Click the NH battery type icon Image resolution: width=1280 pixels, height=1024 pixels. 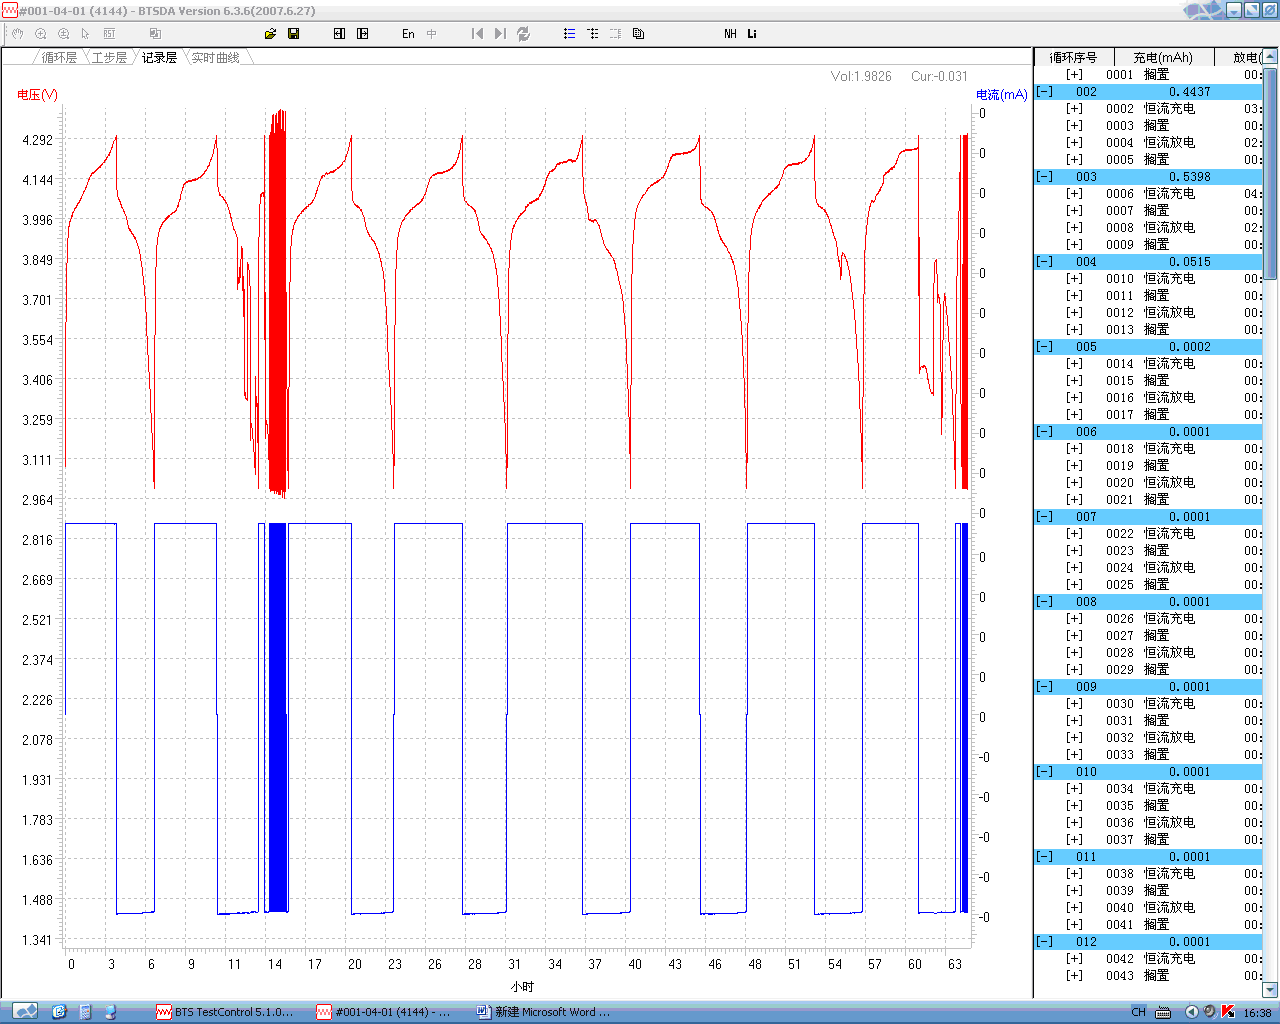coord(730,34)
